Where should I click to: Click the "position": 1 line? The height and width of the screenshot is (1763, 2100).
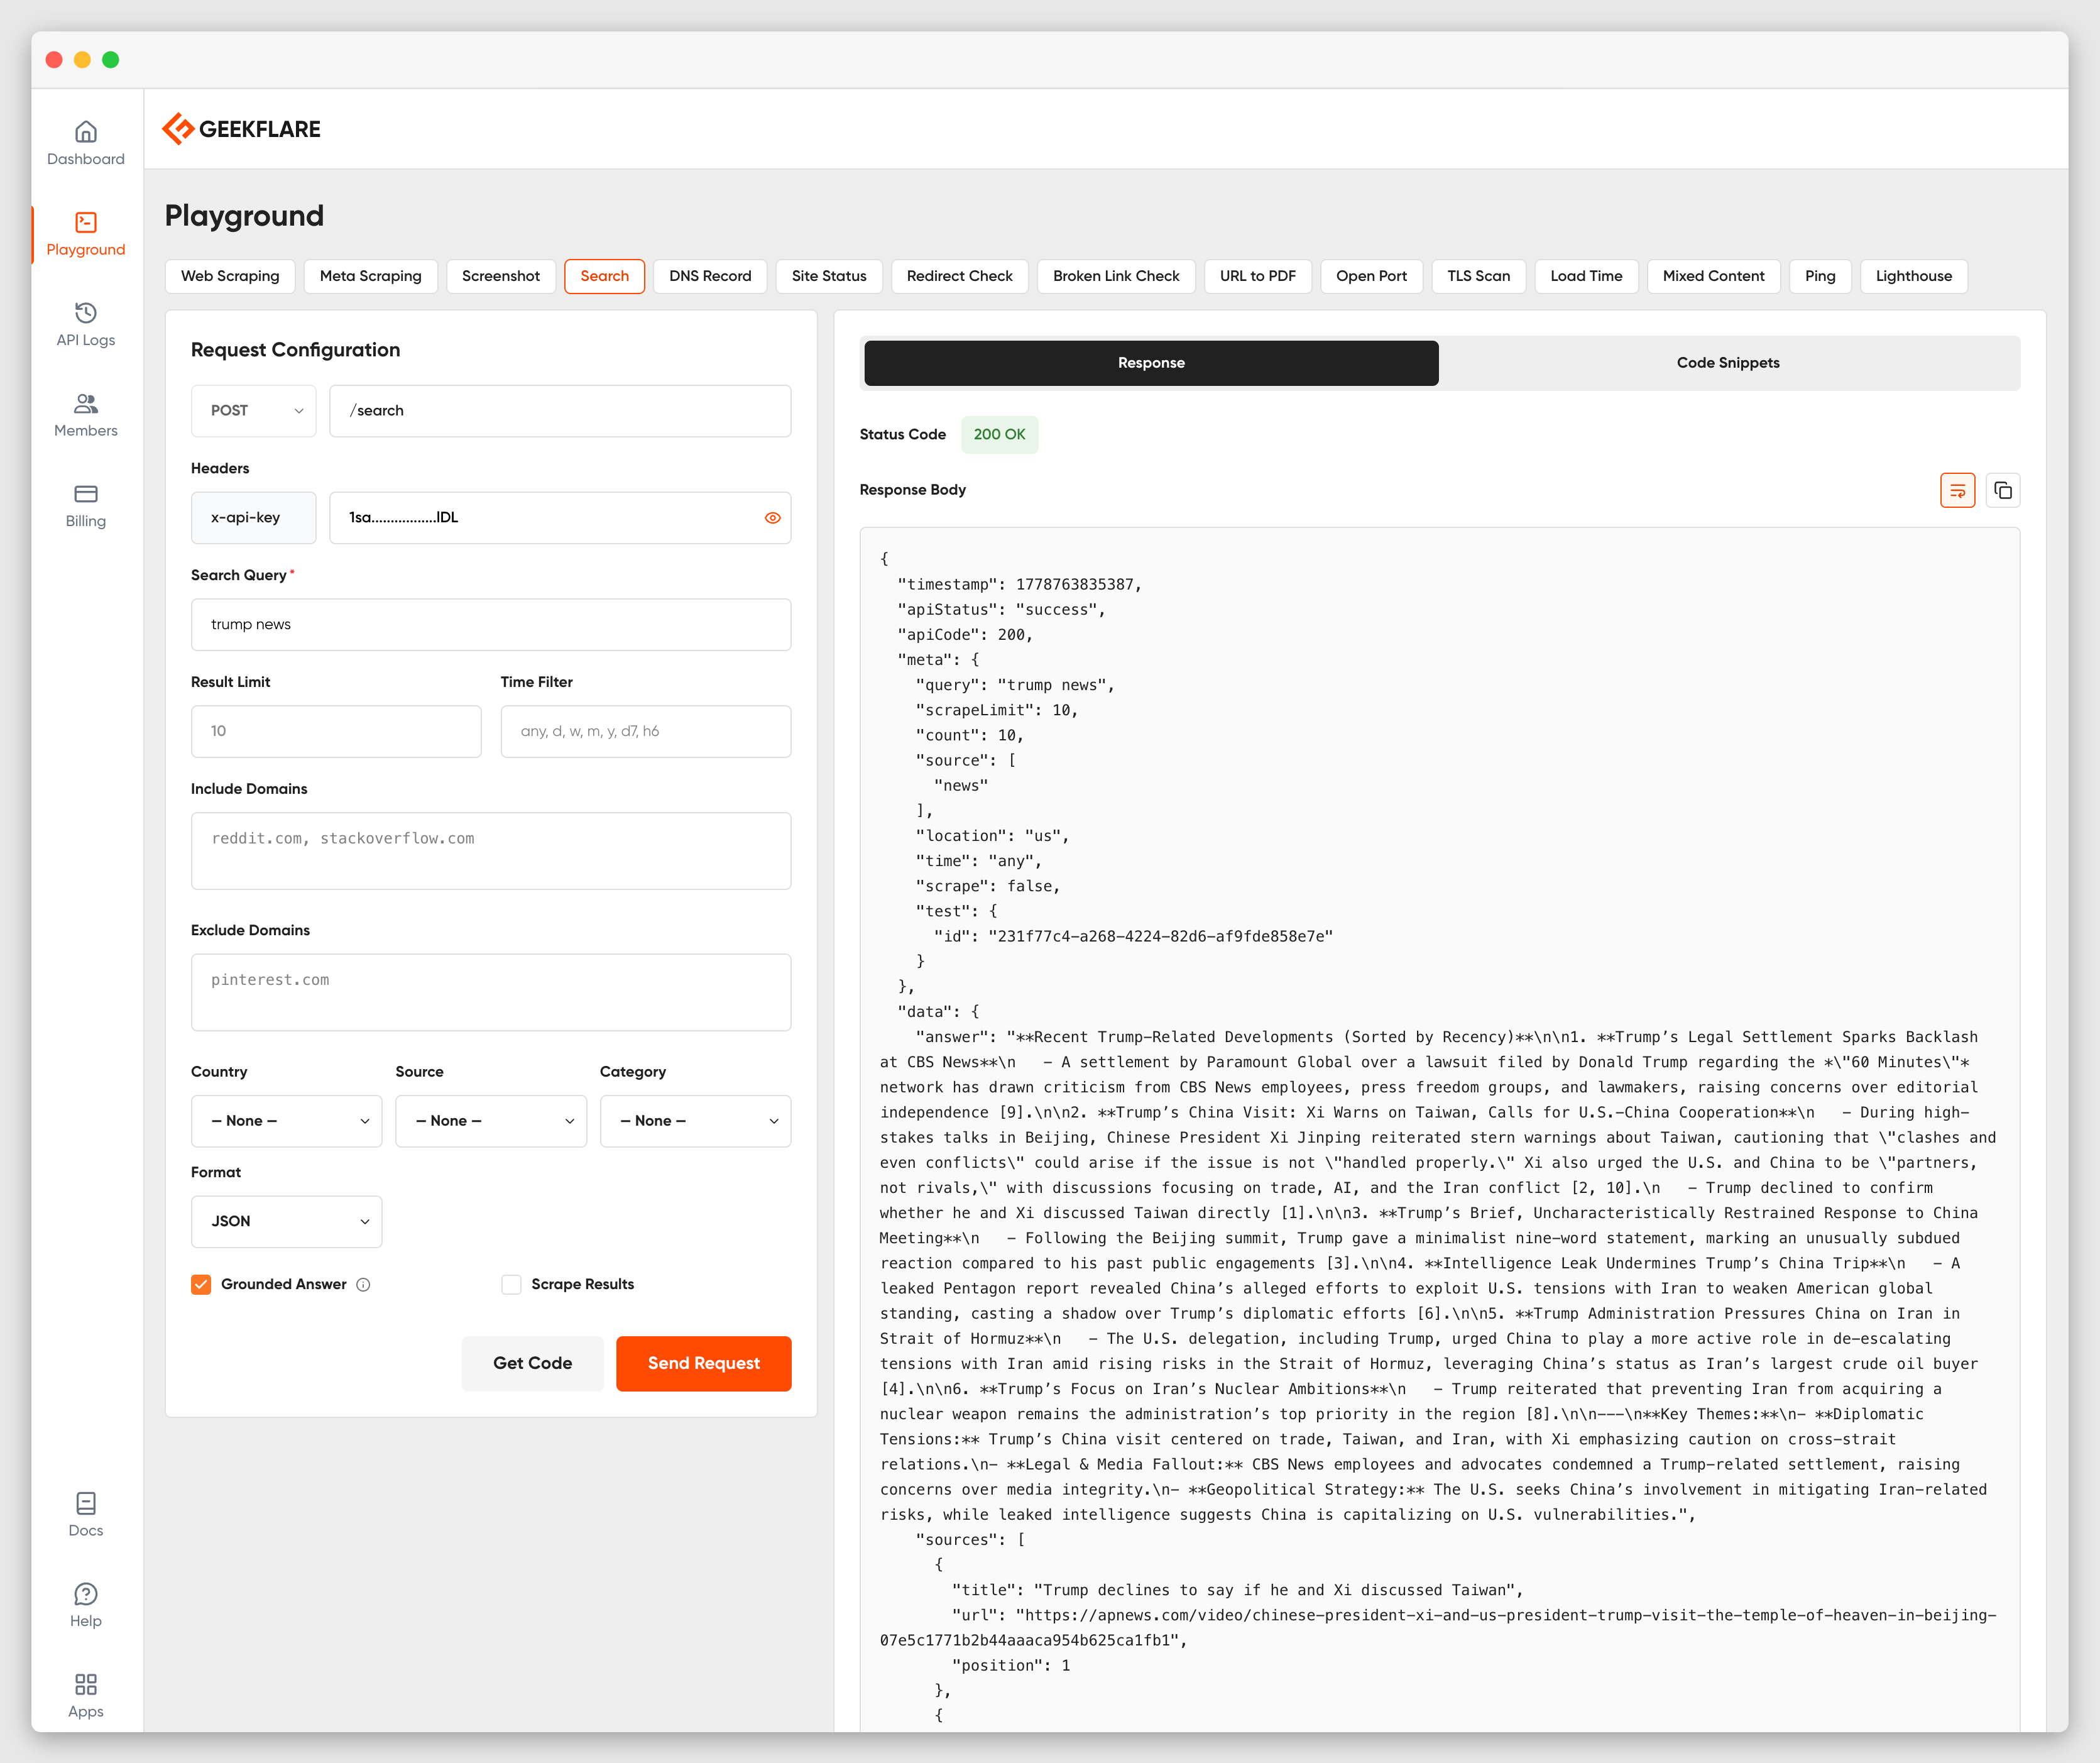(x=1010, y=1666)
